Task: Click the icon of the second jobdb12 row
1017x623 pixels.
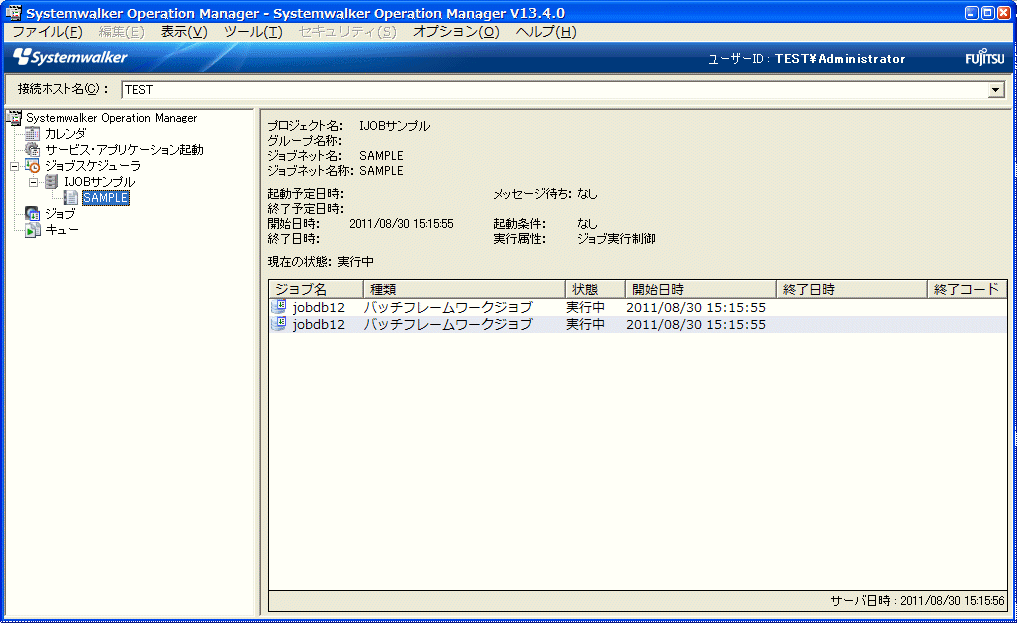Action: click(x=279, y=324)
